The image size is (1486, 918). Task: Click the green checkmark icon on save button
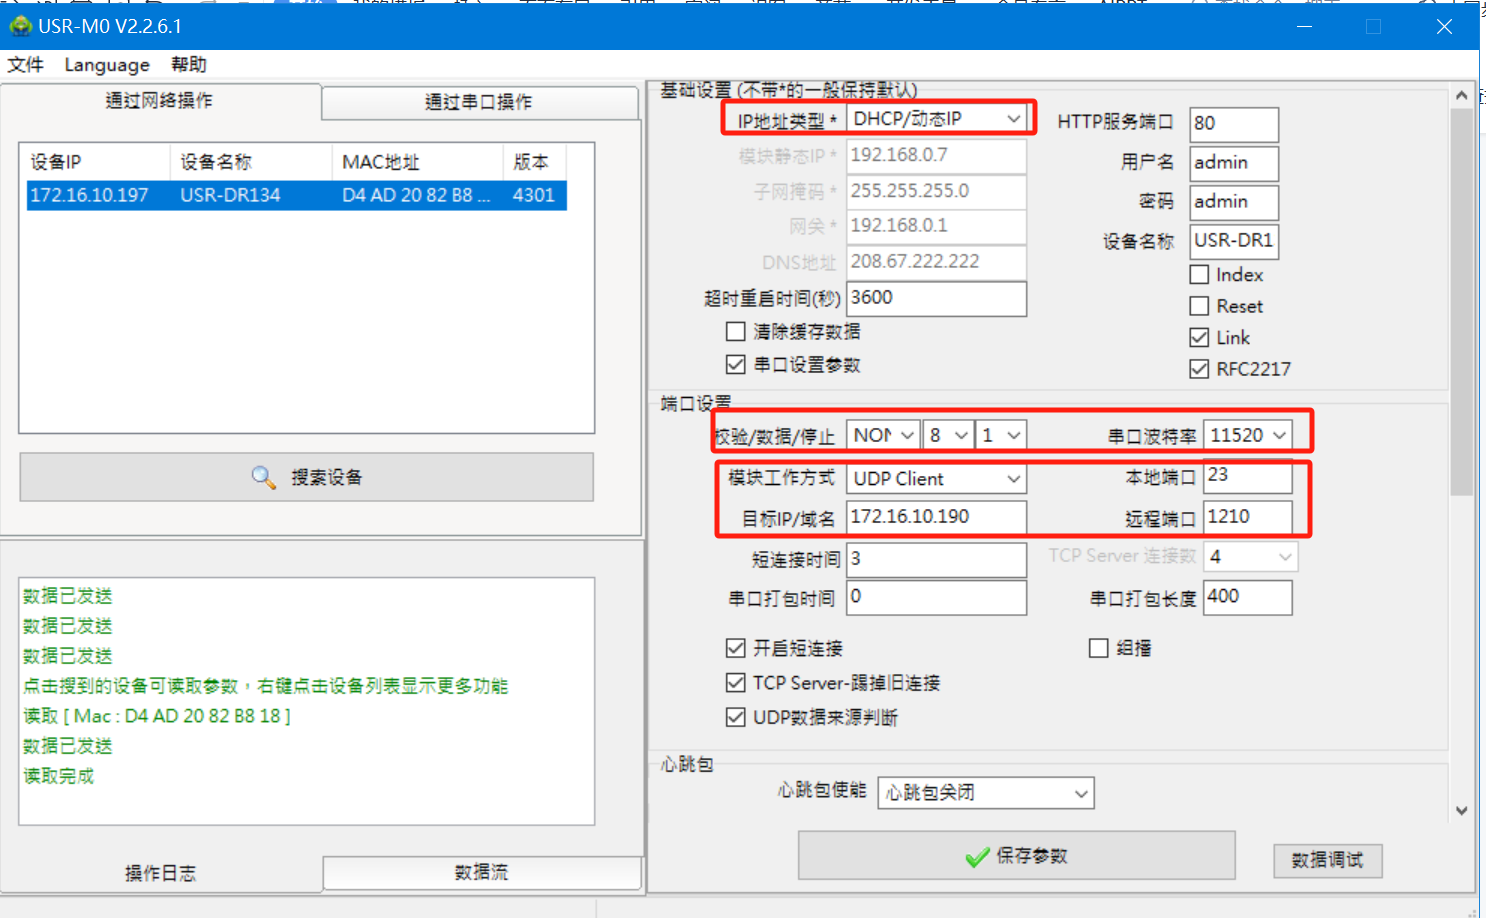click(x=977, y=857)
